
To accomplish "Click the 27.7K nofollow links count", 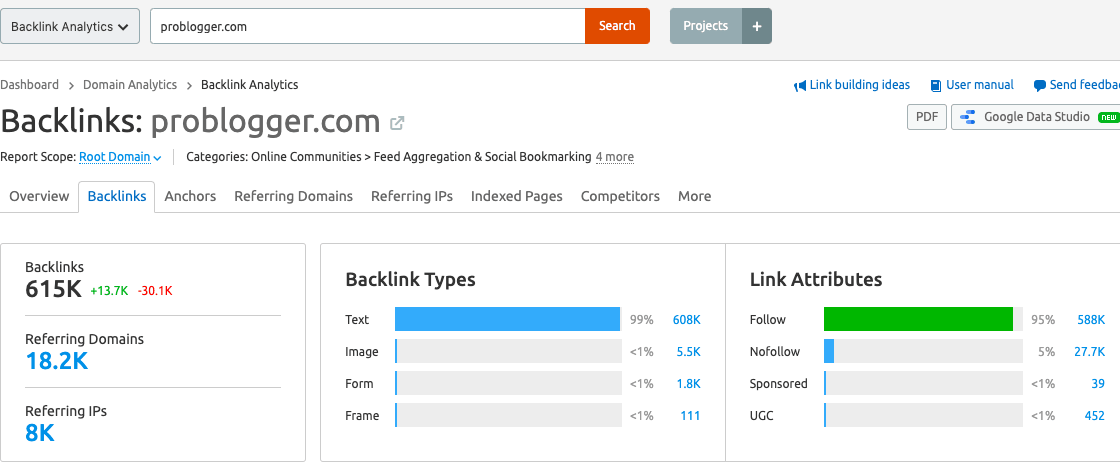I will click(x=1089, y=352).
